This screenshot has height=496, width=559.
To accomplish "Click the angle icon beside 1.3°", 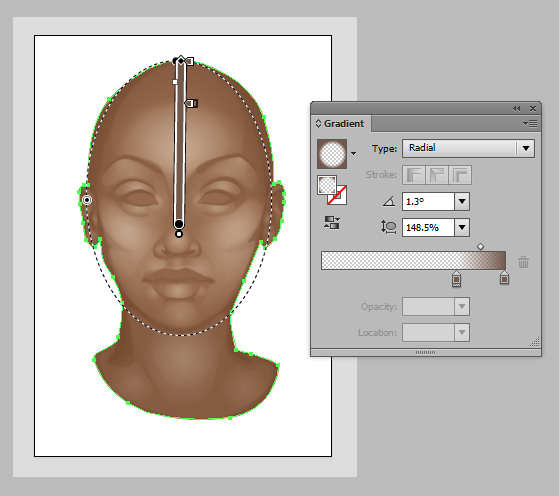I will [x=389, y=201].
